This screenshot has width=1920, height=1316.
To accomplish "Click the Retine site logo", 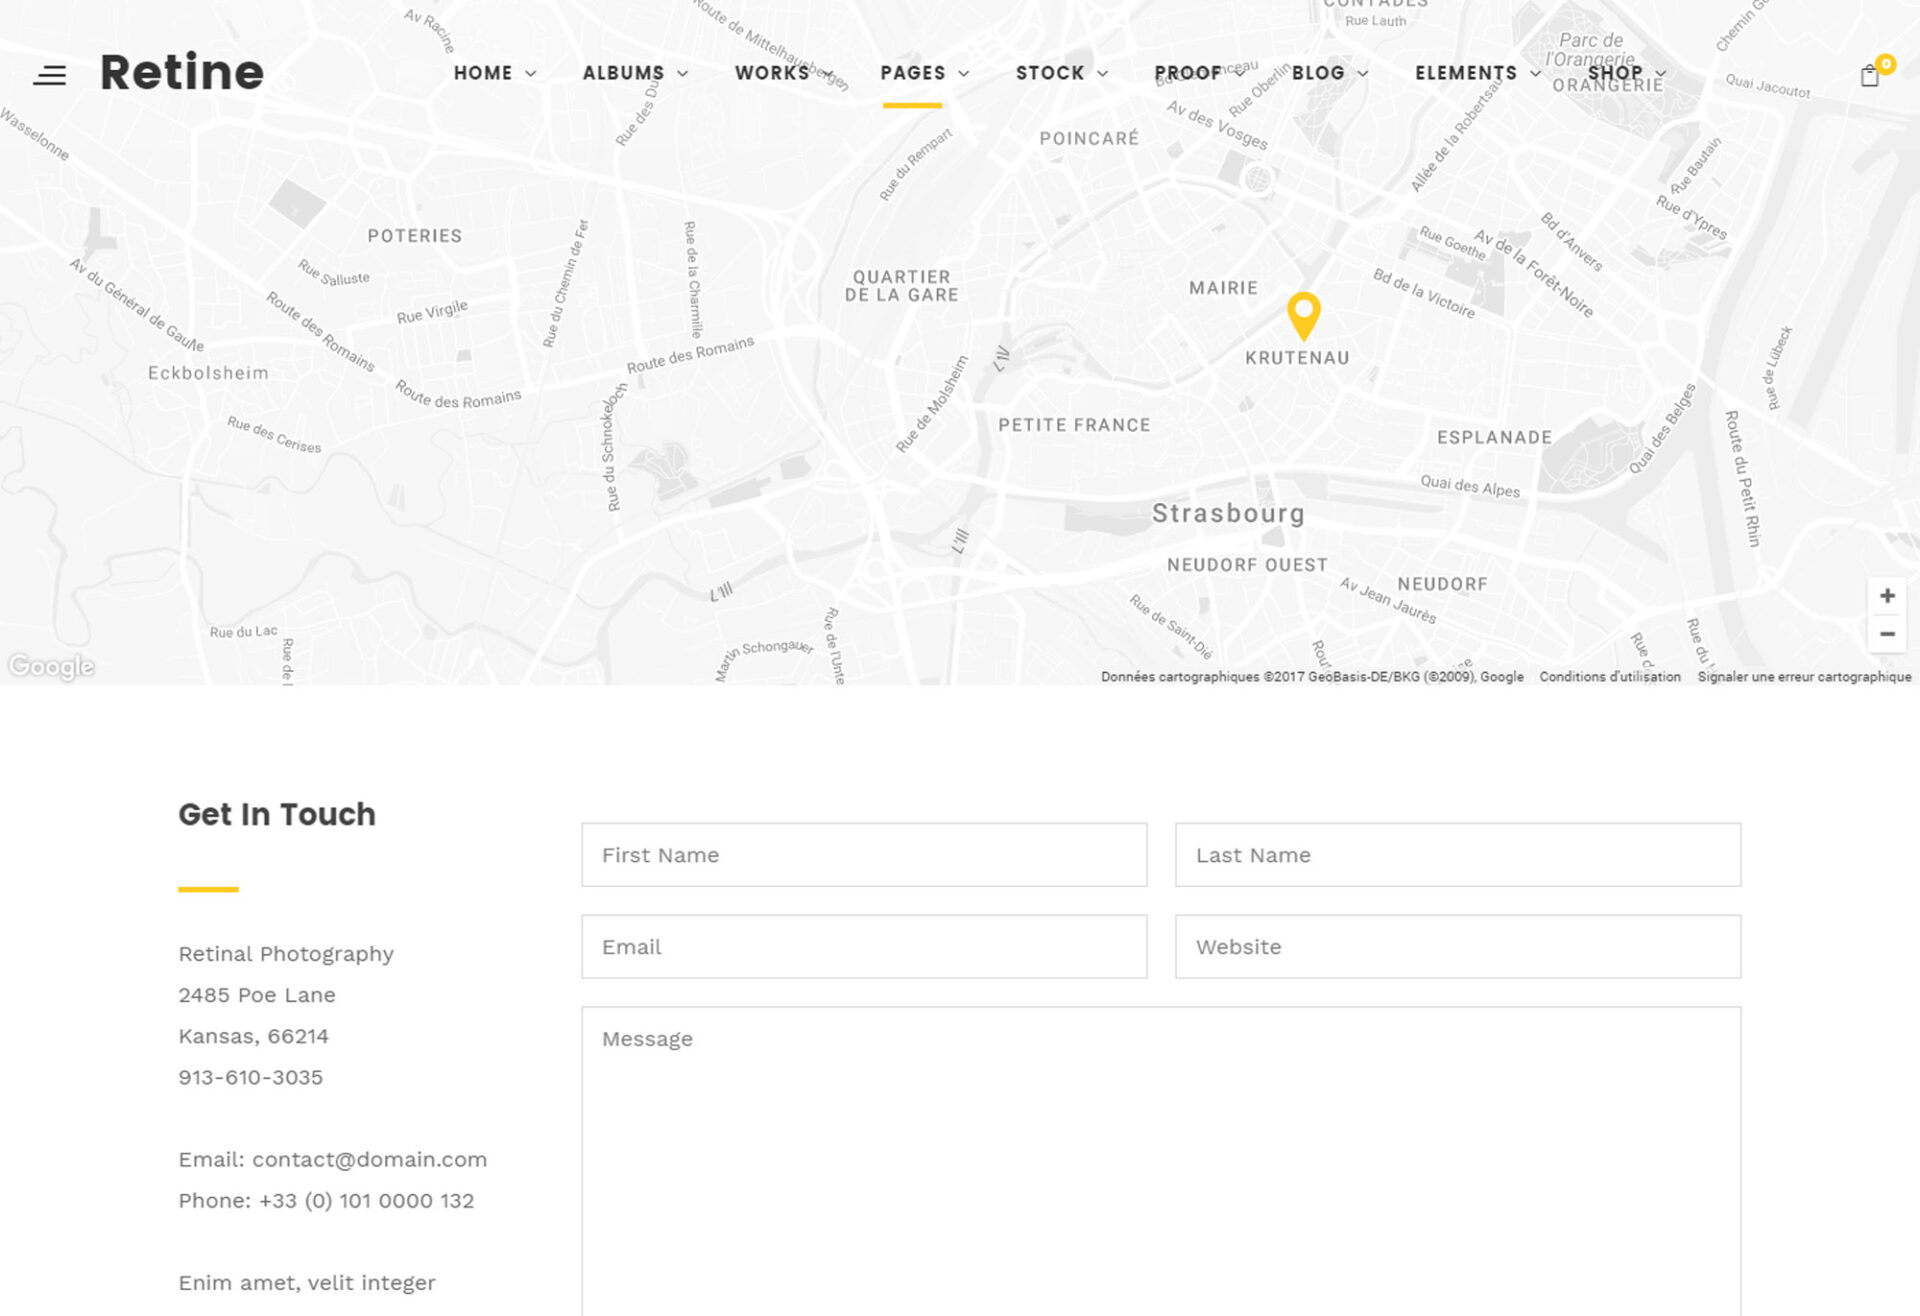I will pos(182,73).
